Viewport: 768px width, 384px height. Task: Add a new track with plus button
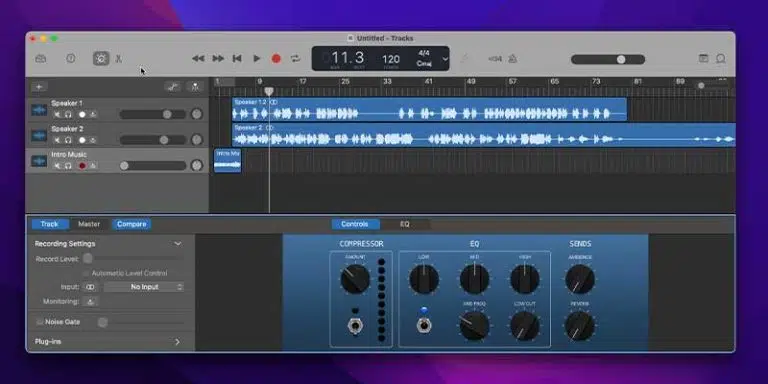pos(39,87)
